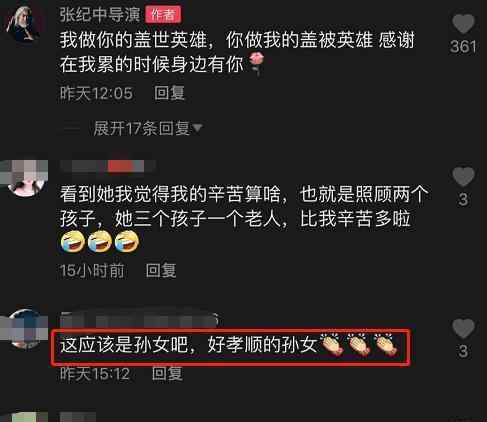Like the comment about 照顾两个孩子
487x422 pixels.
[x=463, y=177]
